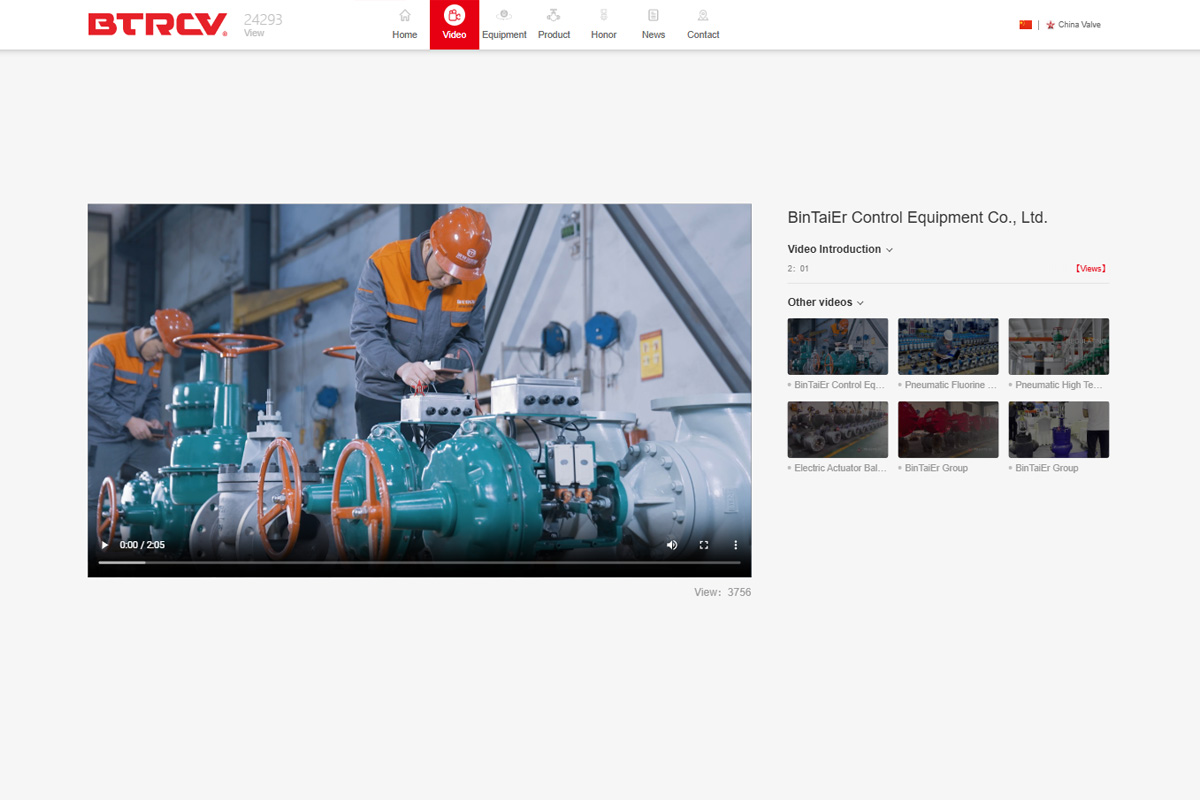The width and height of the screenshot is (1200, 800).
Task: Click the red Views link
Action: tap(1090, 269)
